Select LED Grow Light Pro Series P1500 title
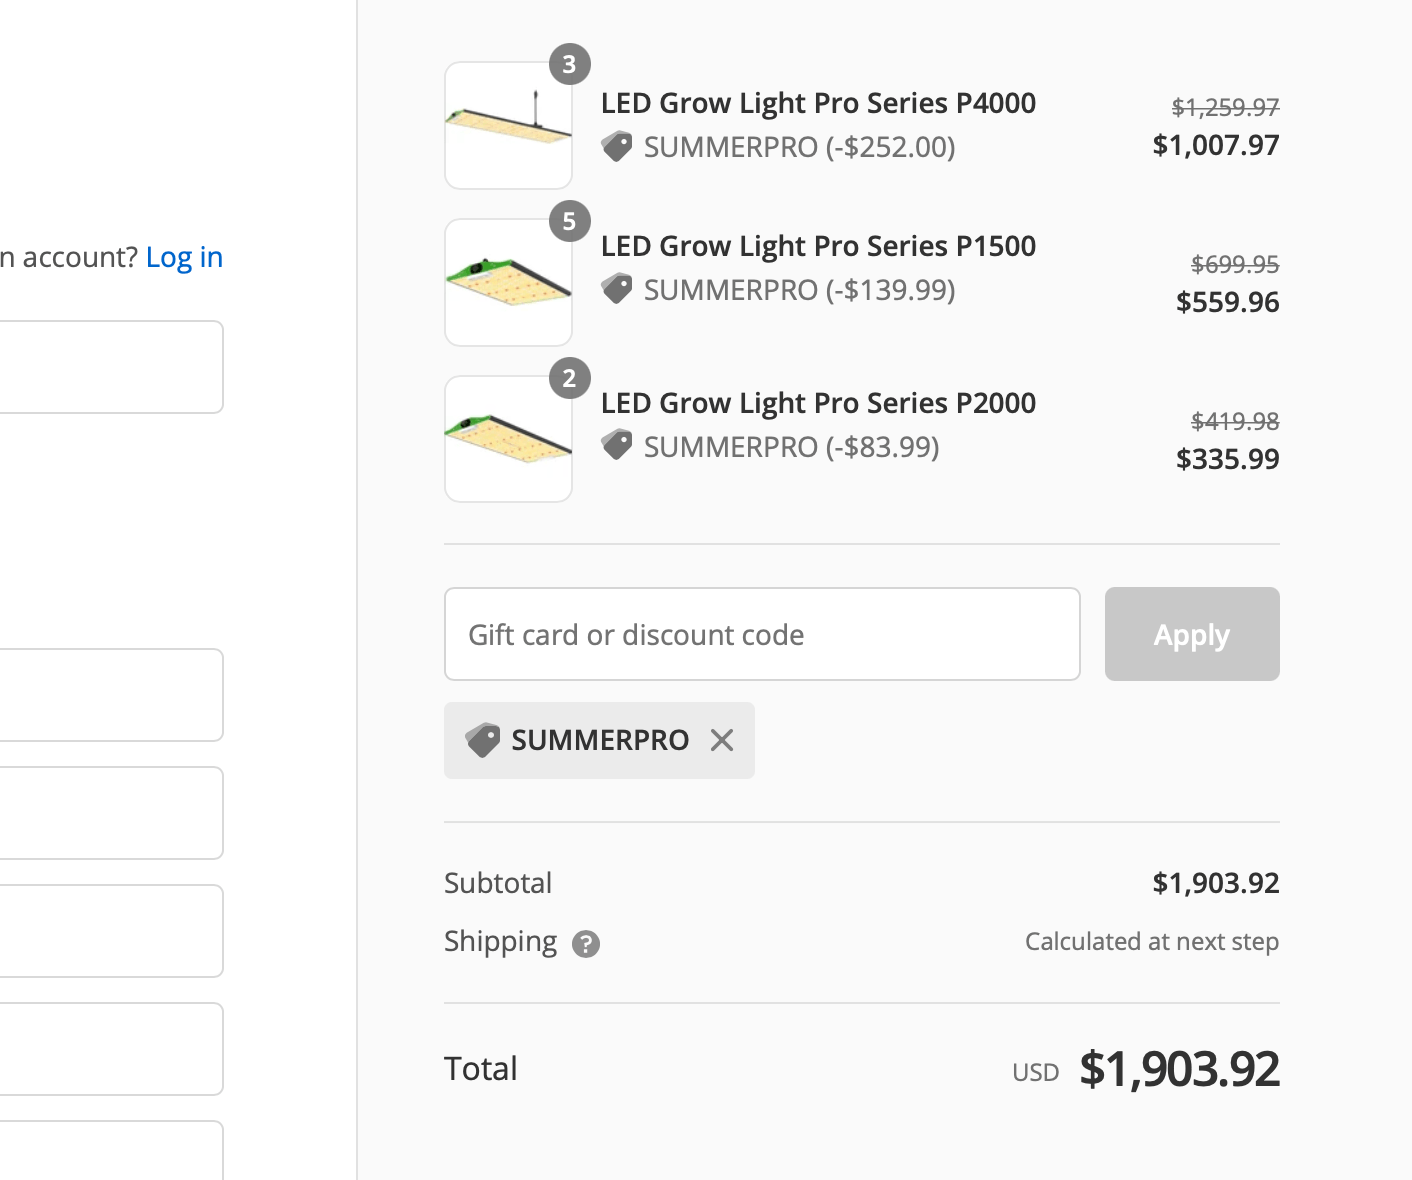The image size is (1412, 1180). pyautogui.click(x=818, y=247)
